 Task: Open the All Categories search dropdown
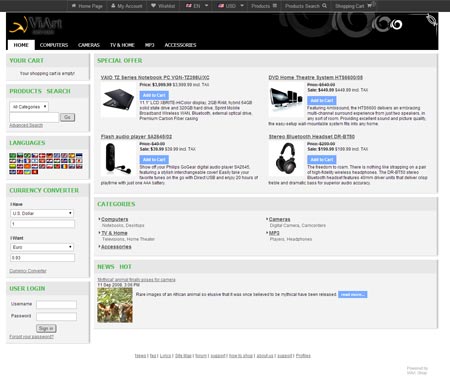[x=29, y=107]
